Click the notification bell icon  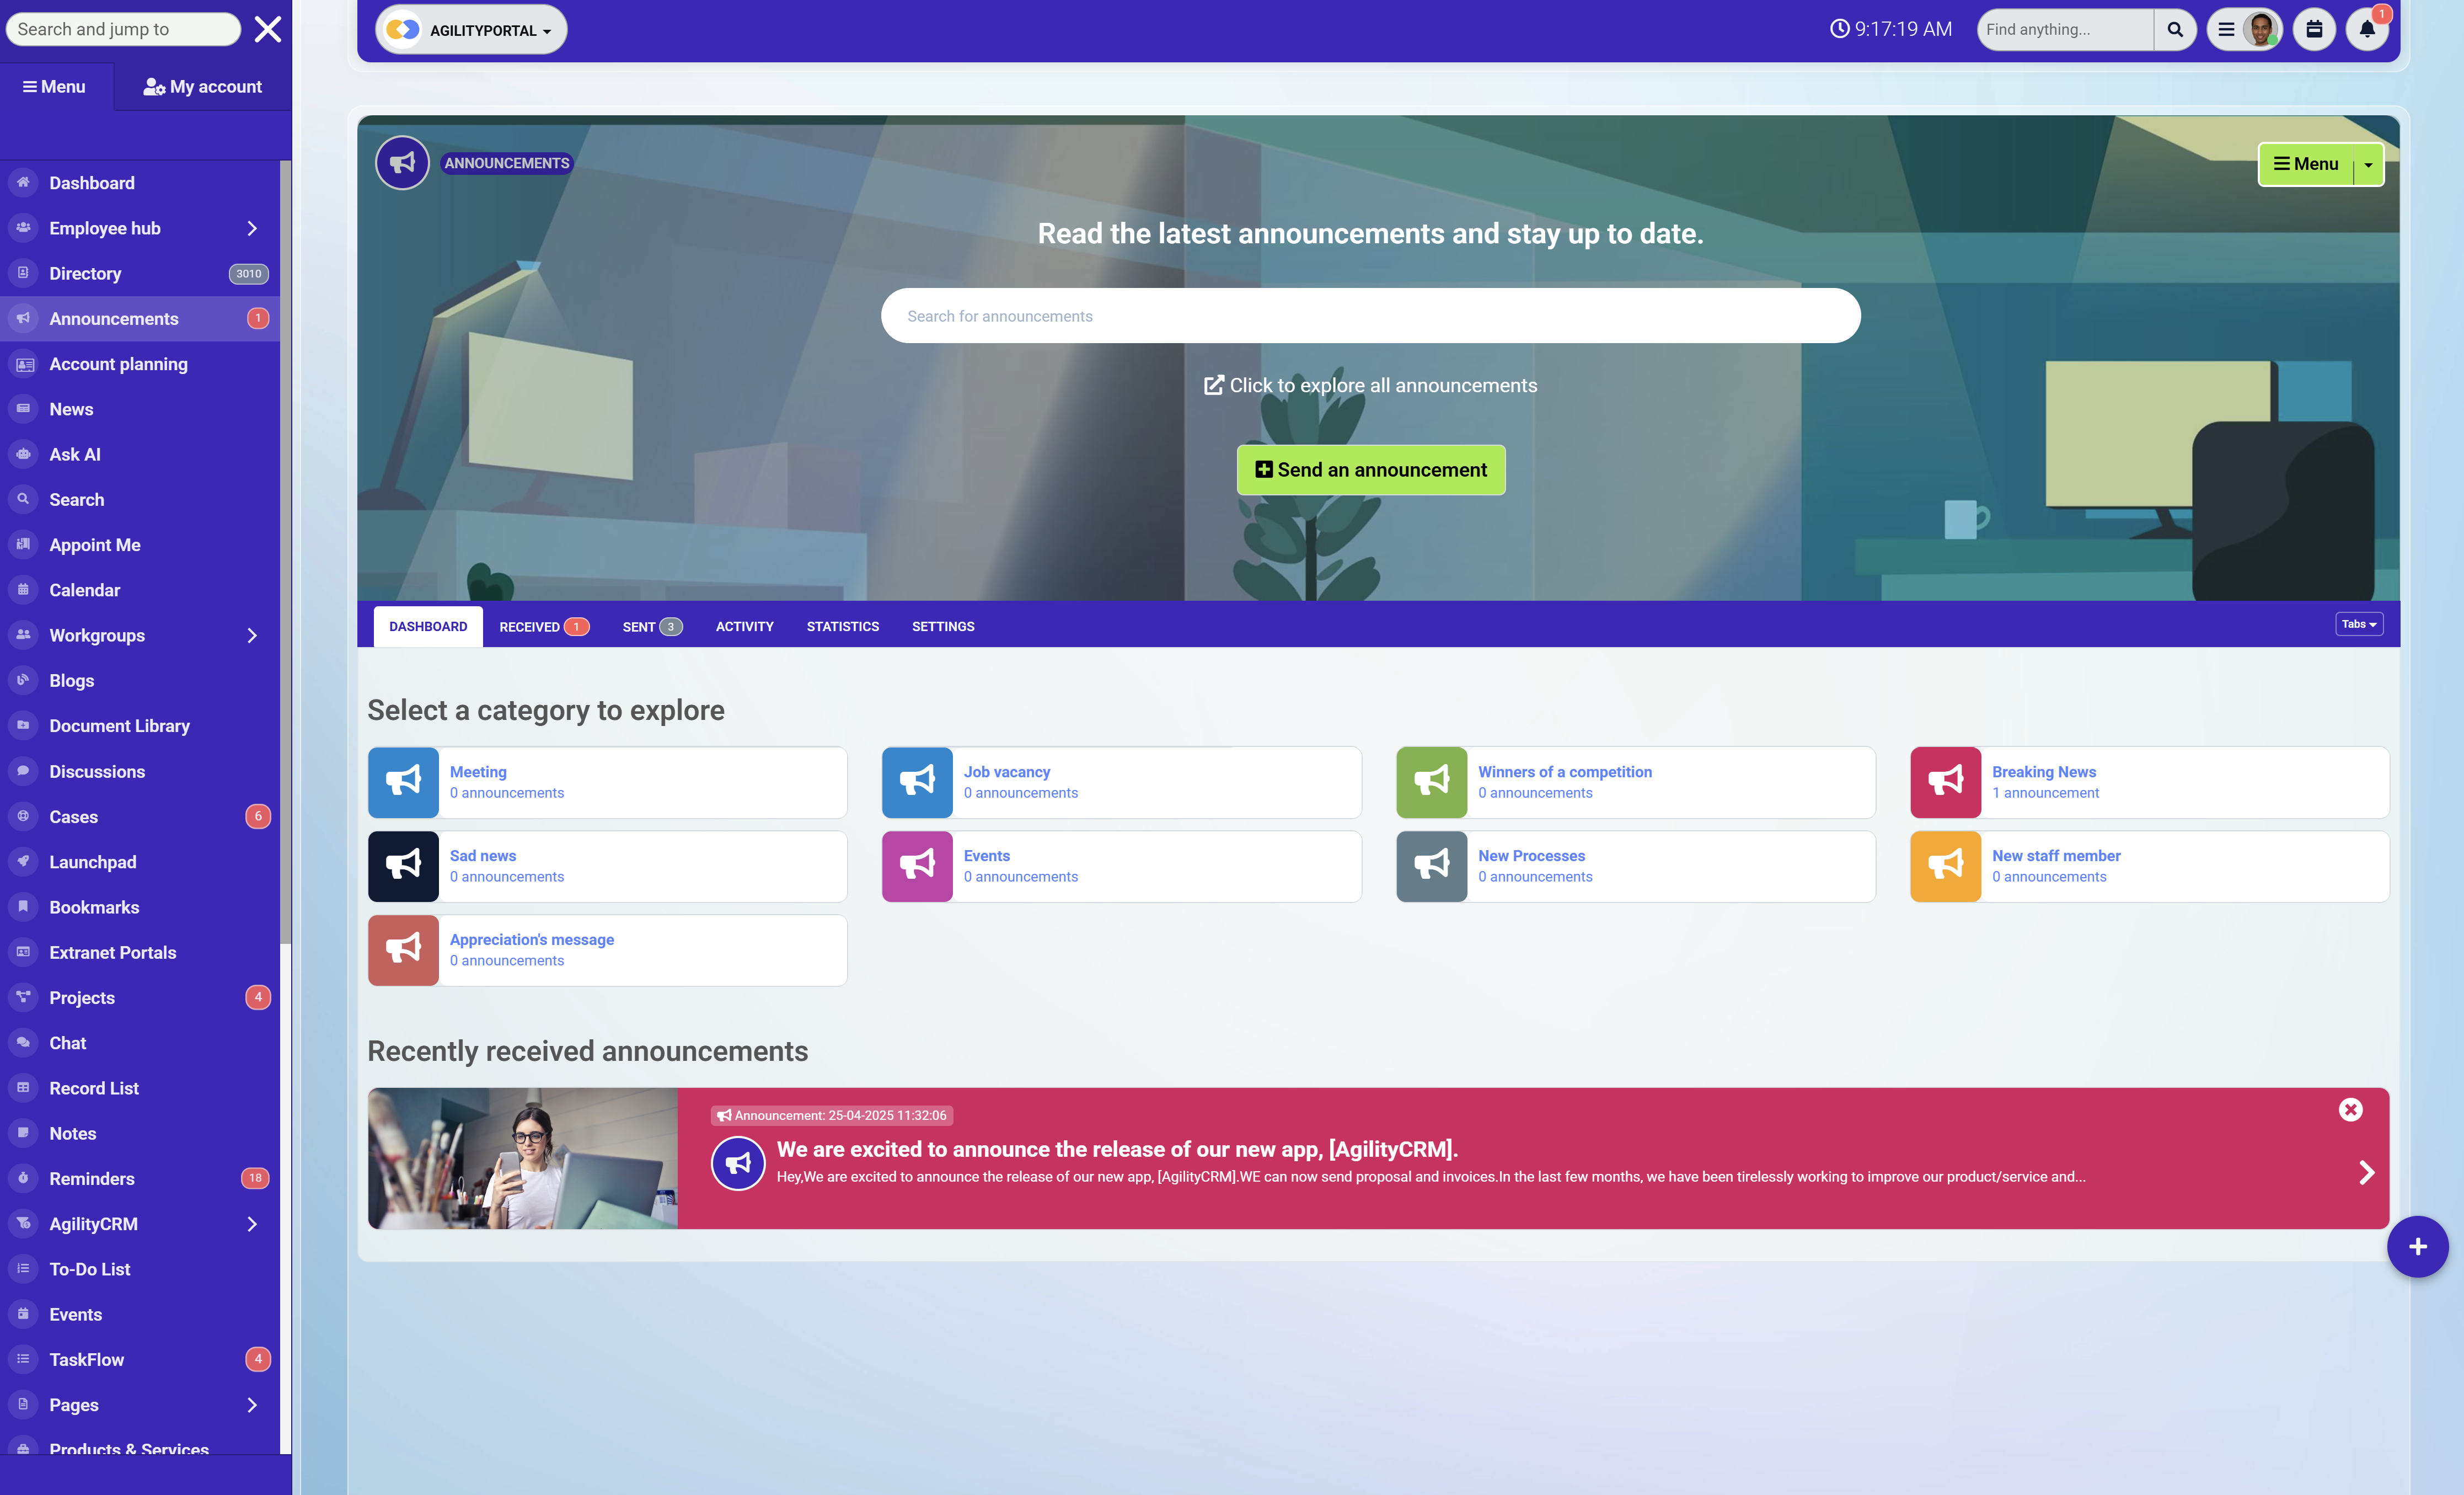(2366, 30)
